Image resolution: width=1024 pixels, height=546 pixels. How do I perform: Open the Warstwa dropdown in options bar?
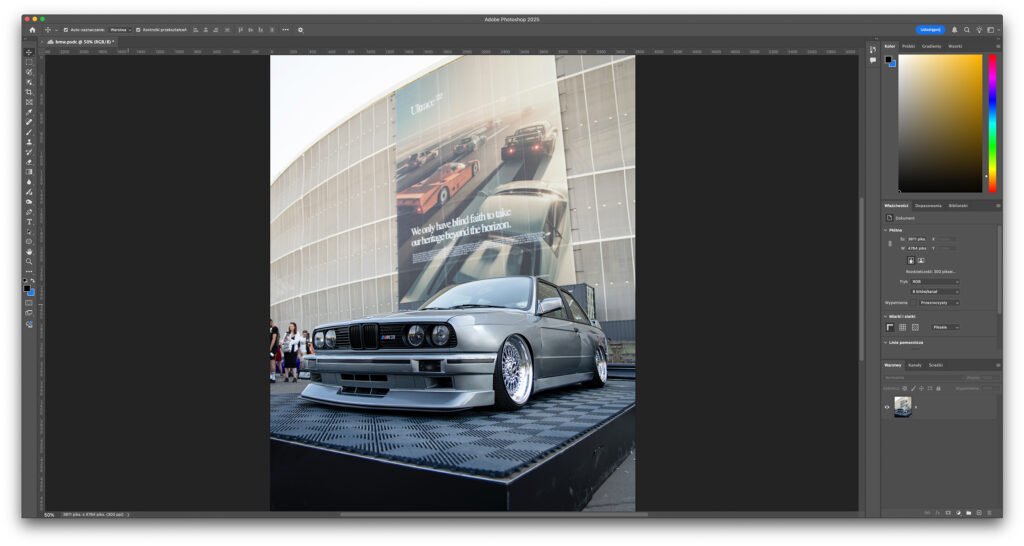[120, 30]
